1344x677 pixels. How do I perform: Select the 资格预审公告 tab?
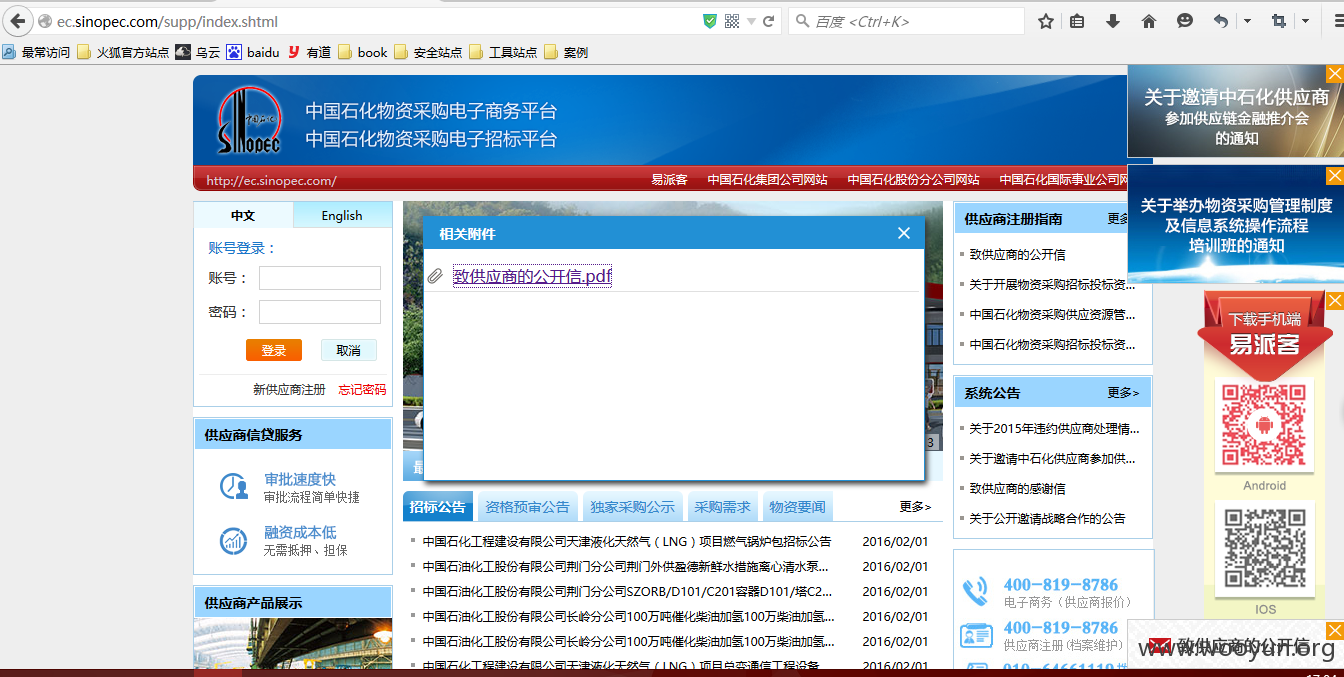527,507
